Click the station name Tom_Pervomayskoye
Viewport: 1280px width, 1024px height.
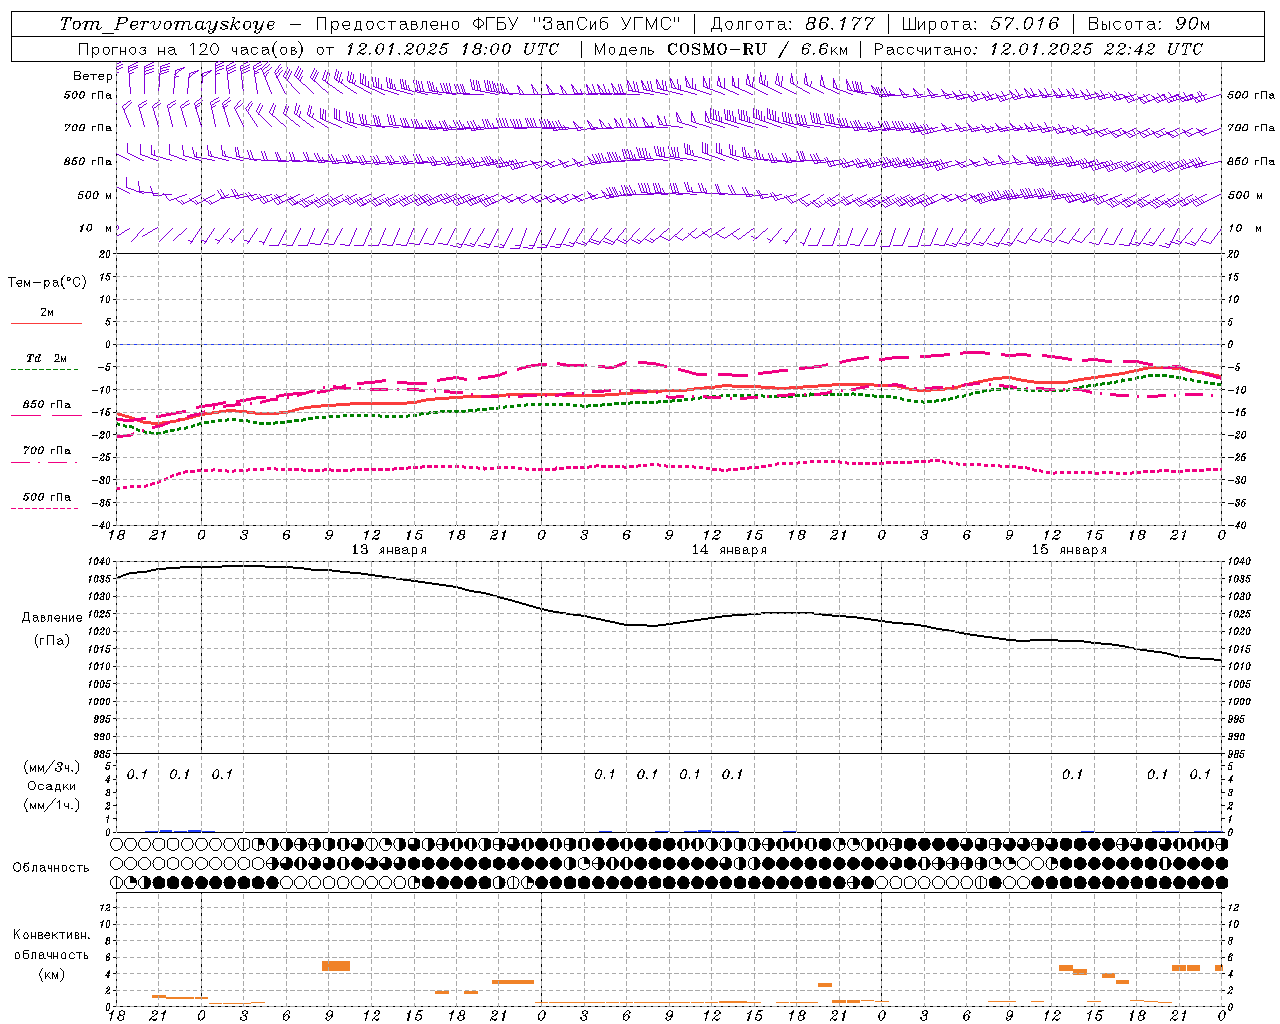click(x=167, y=24)
